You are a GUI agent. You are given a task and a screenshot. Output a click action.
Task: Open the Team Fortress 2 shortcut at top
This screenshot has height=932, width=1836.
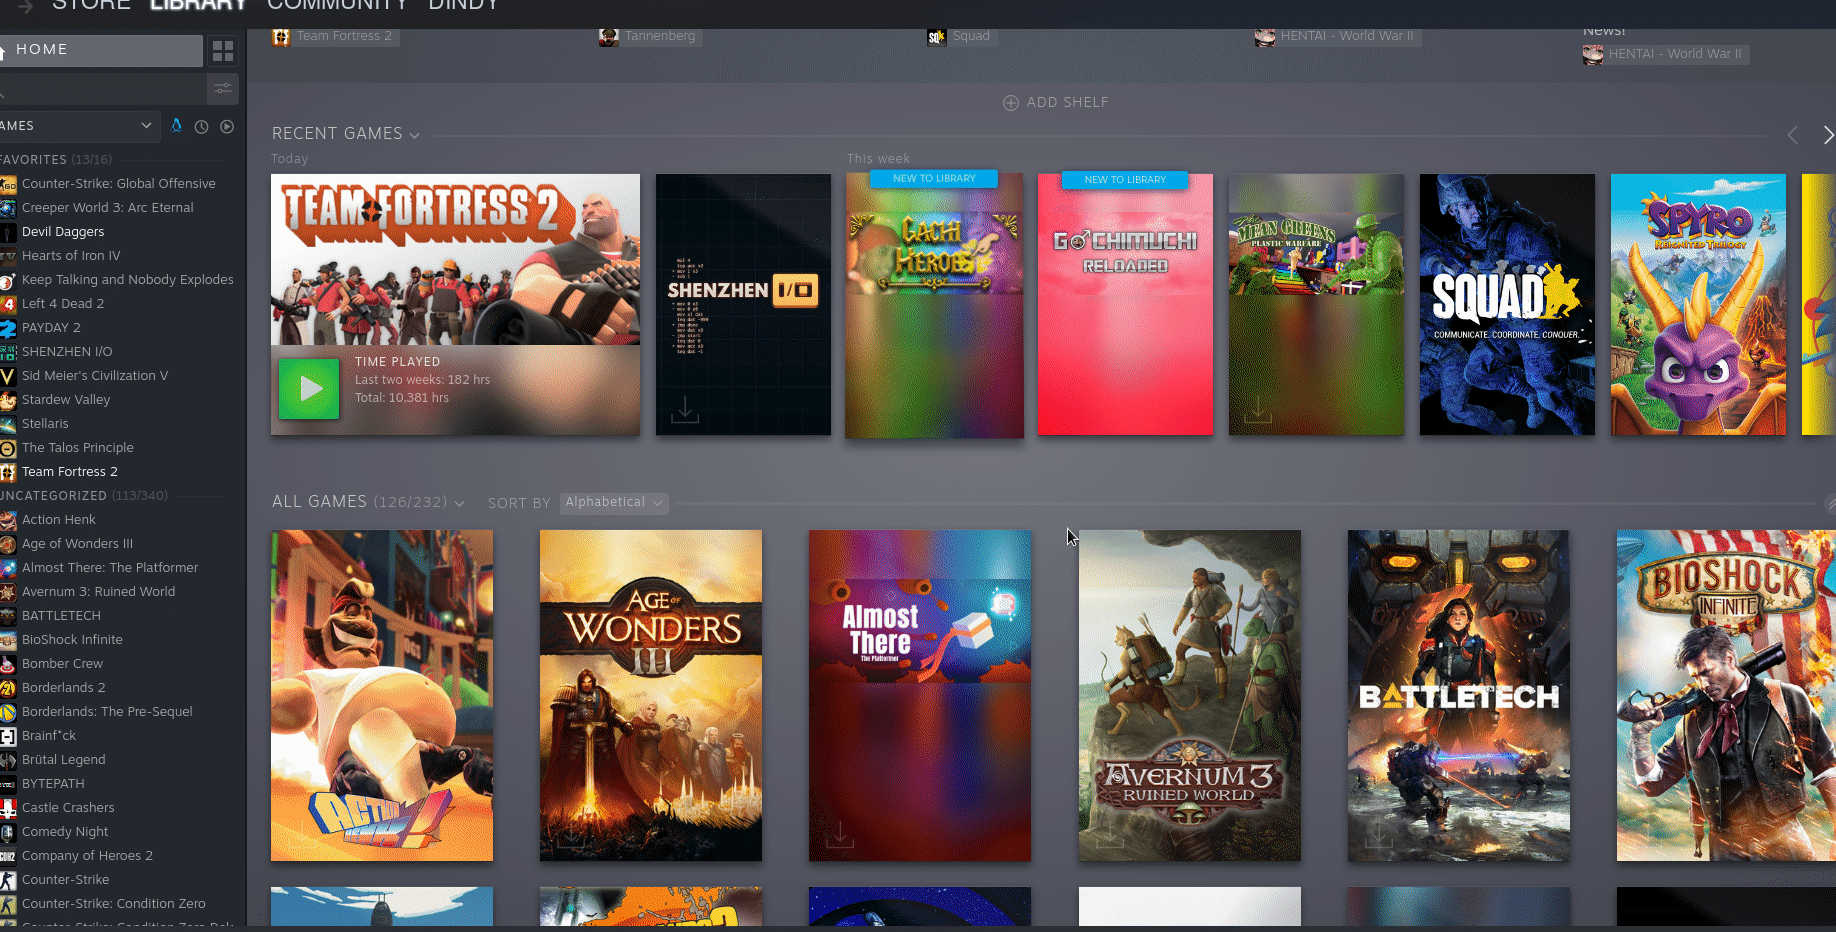(334, 37)
